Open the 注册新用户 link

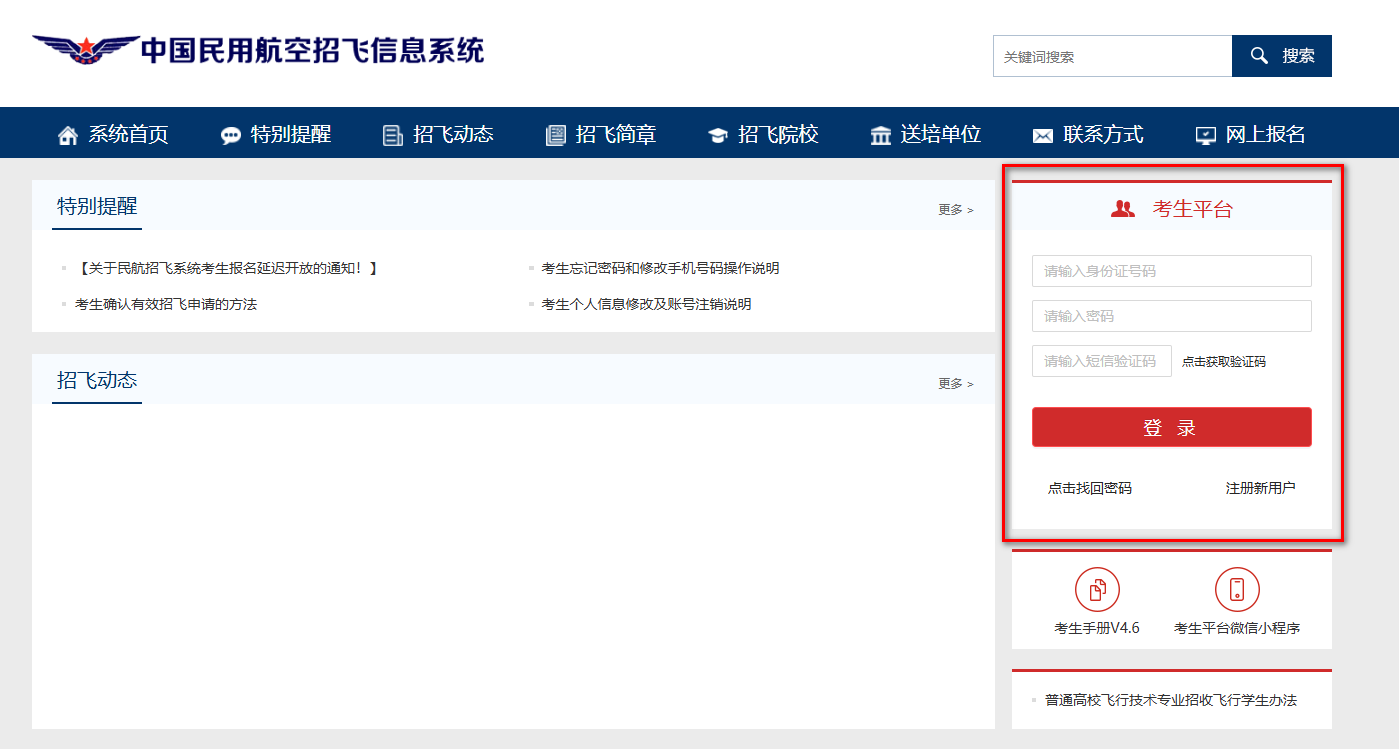point(1260,488)
